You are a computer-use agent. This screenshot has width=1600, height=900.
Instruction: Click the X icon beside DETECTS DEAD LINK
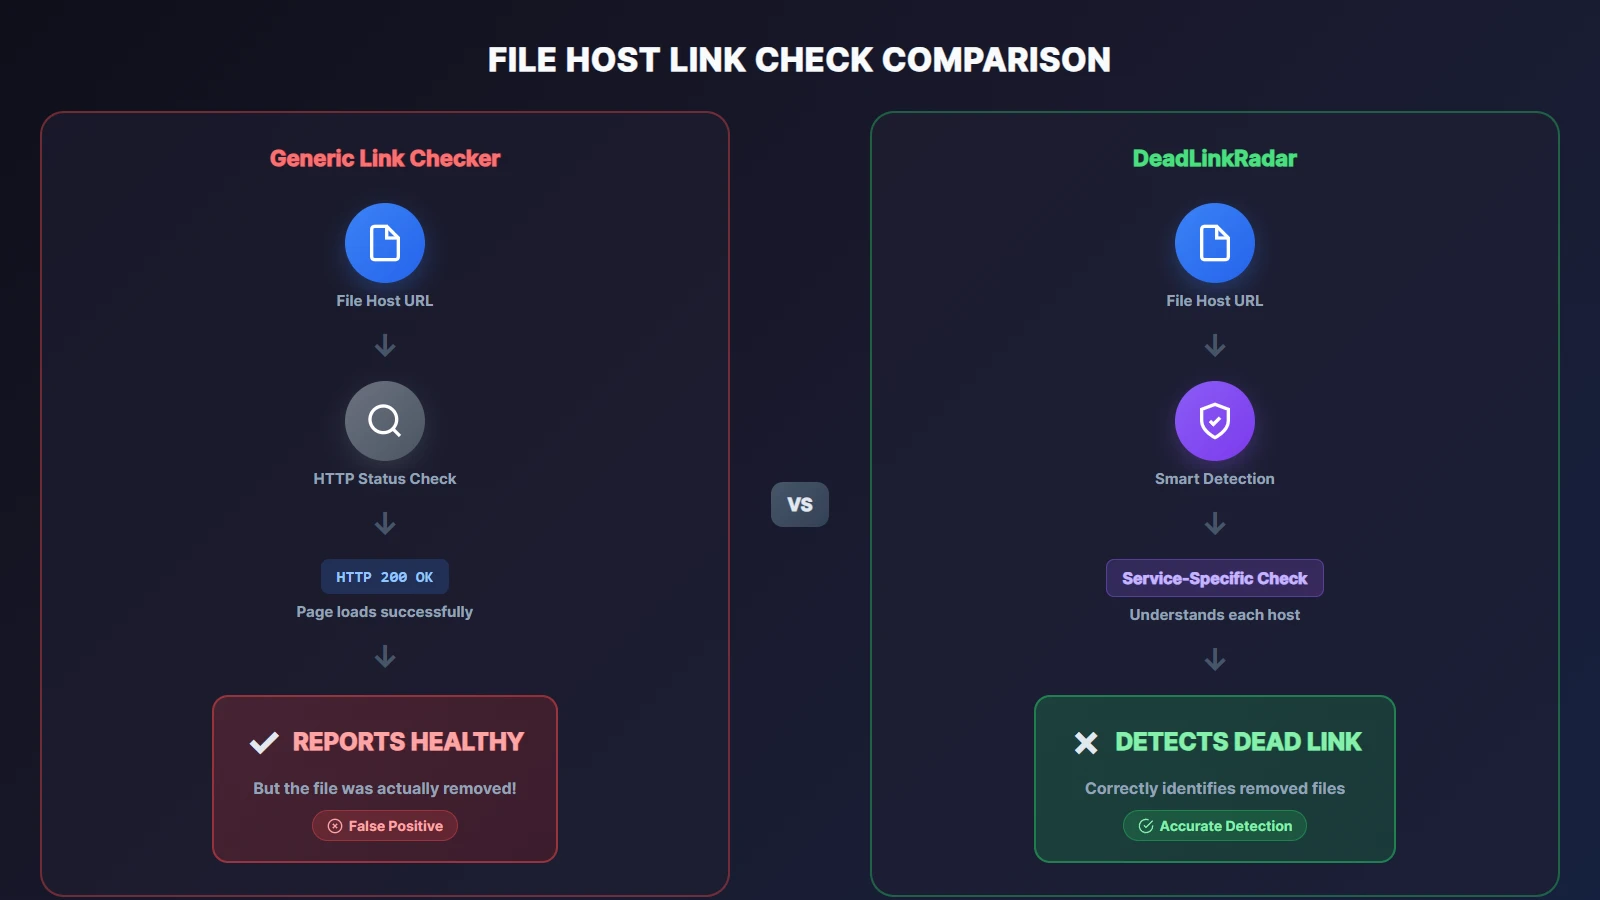pyautogui.click(x=1086, y=743)
